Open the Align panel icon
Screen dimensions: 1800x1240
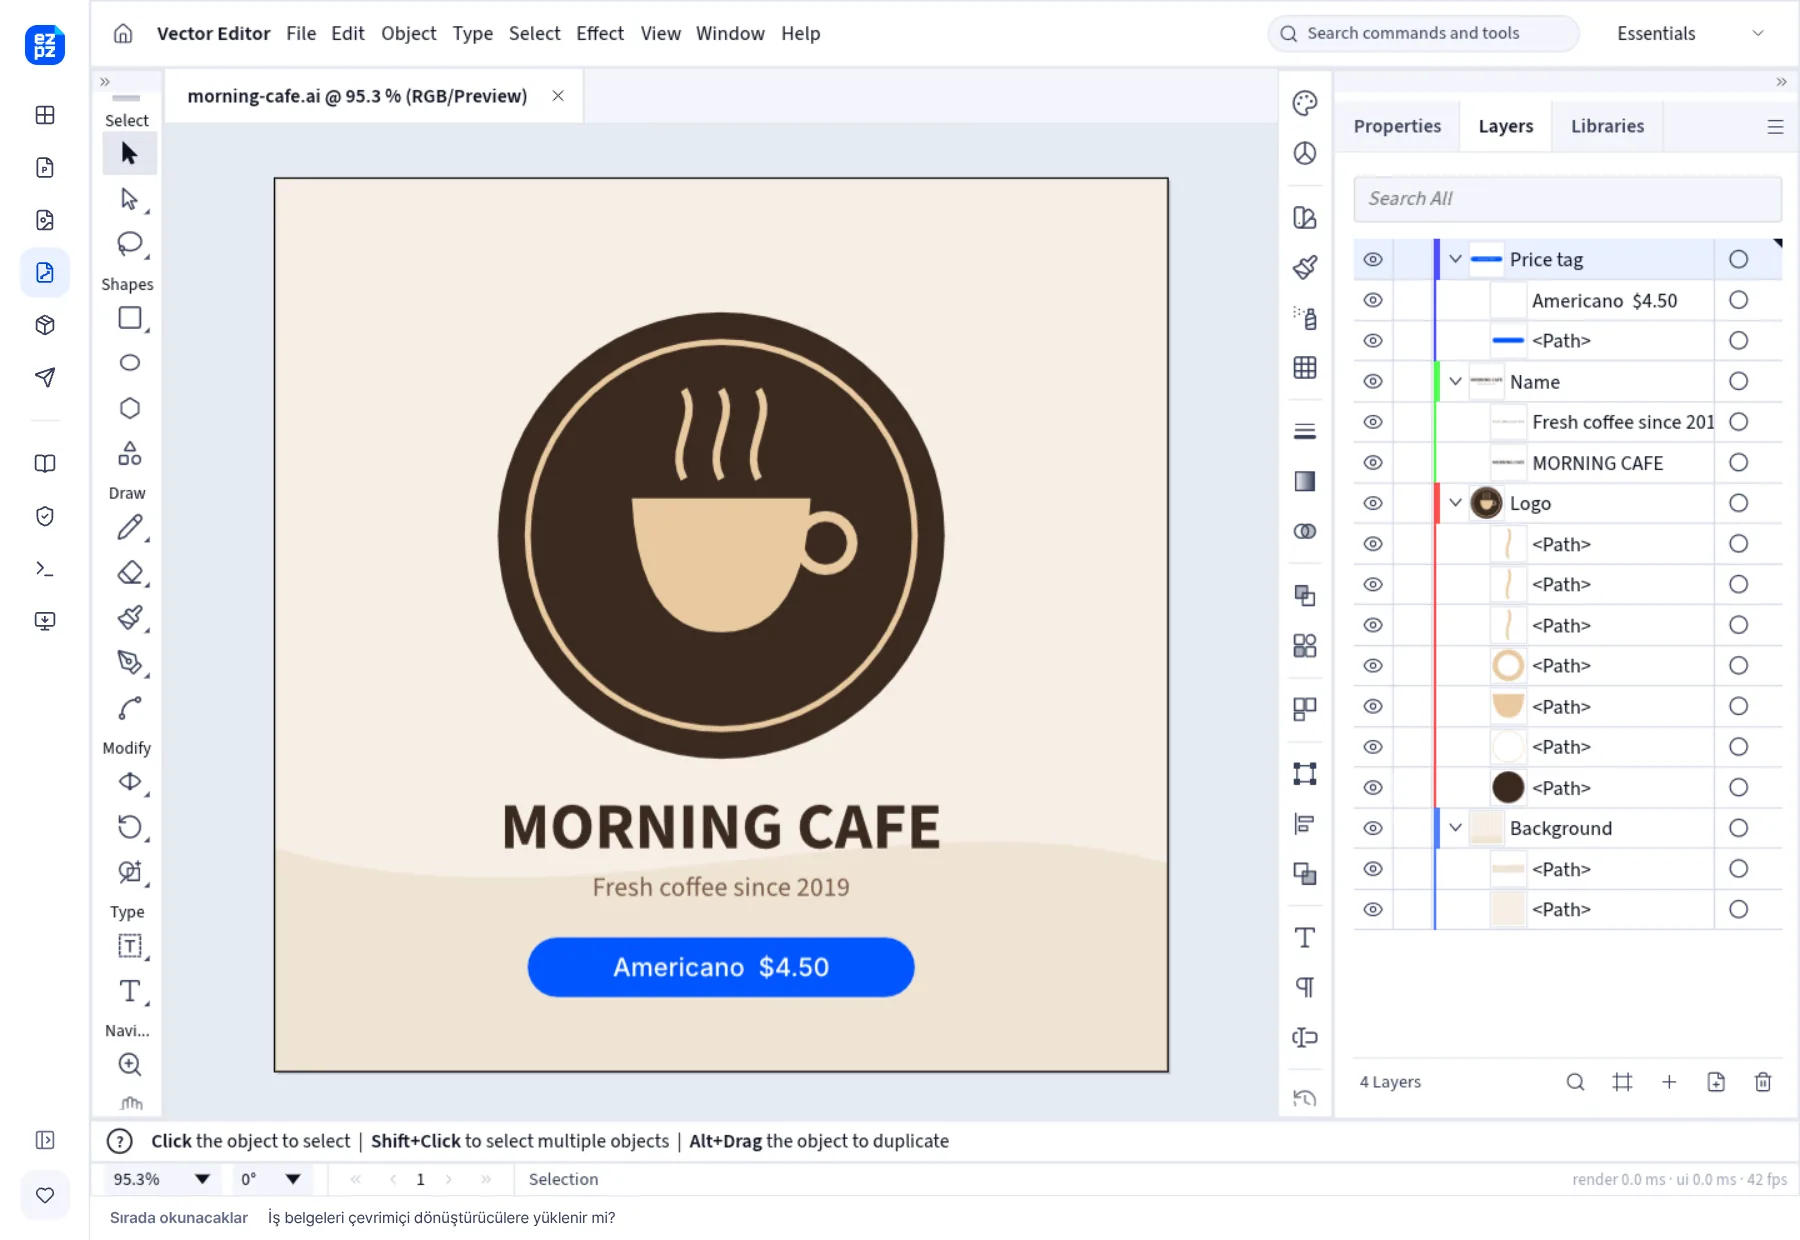[x=1305, y=823]
